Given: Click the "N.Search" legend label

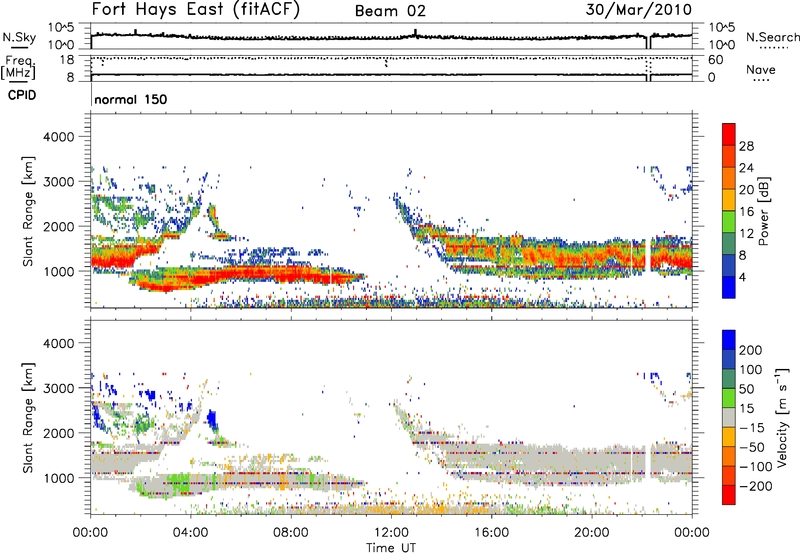Looking at the screenshot, I should [x=772, y=37].
